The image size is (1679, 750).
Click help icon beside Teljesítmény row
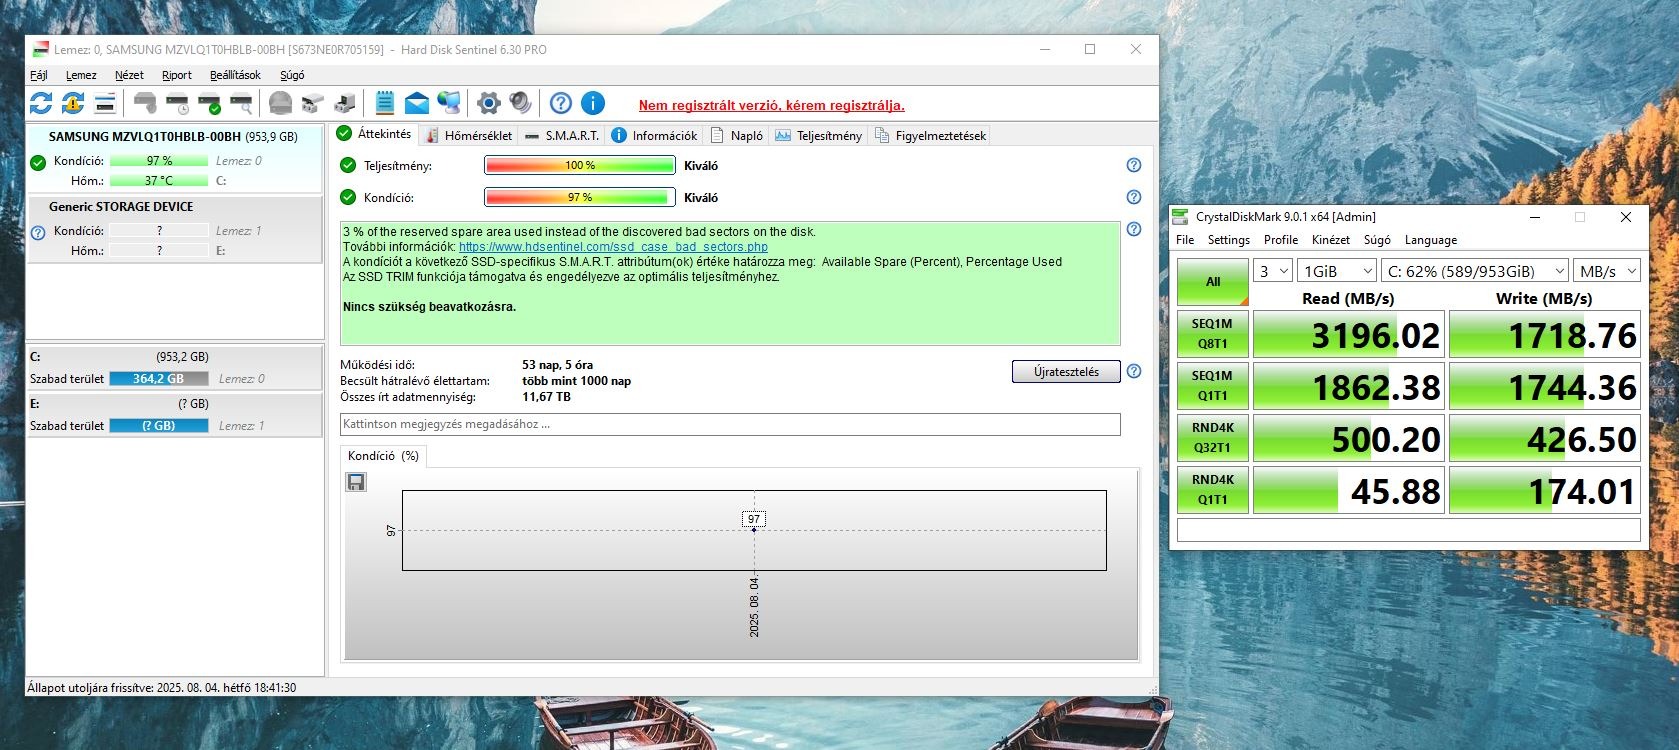click(1133, 165)
